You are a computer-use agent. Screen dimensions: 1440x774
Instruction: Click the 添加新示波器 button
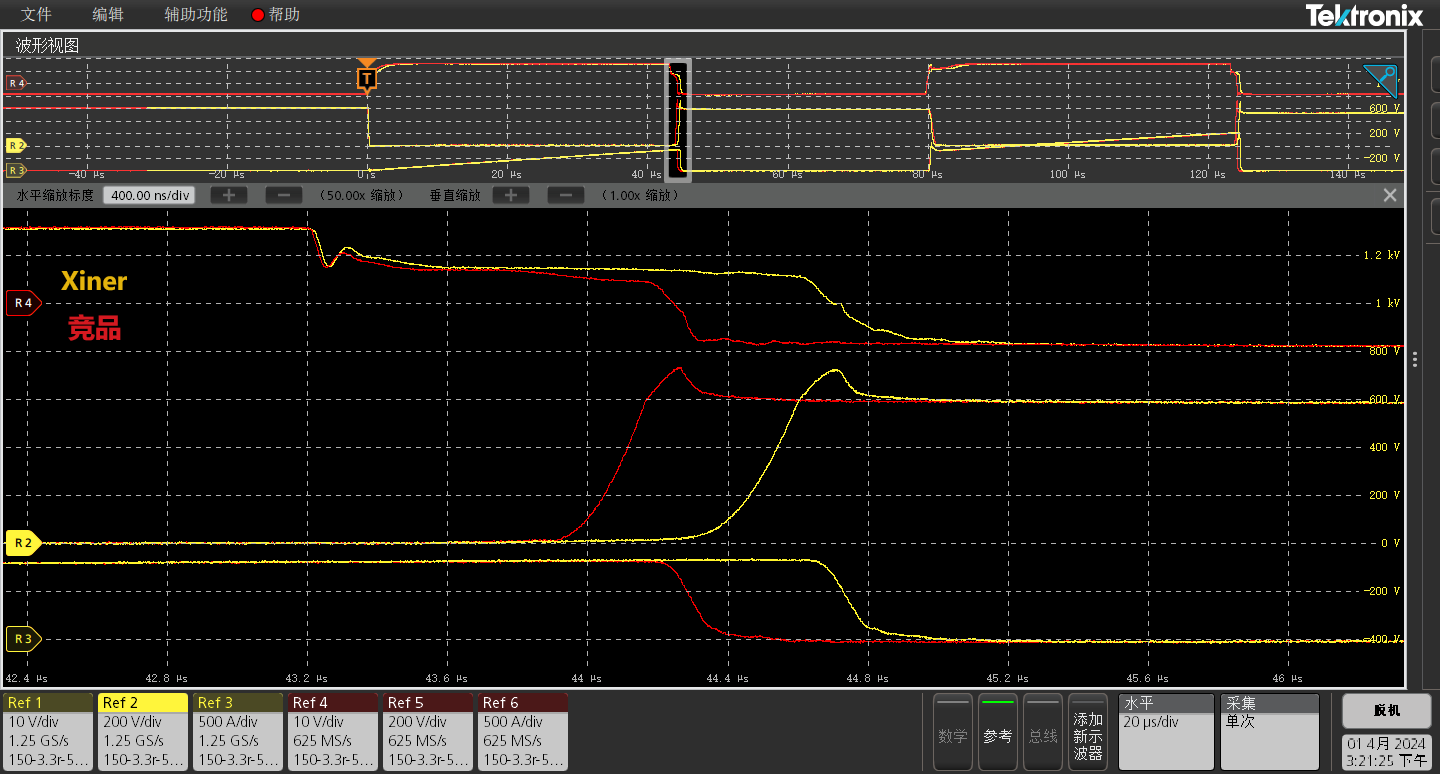click(x=1087, y=733)
